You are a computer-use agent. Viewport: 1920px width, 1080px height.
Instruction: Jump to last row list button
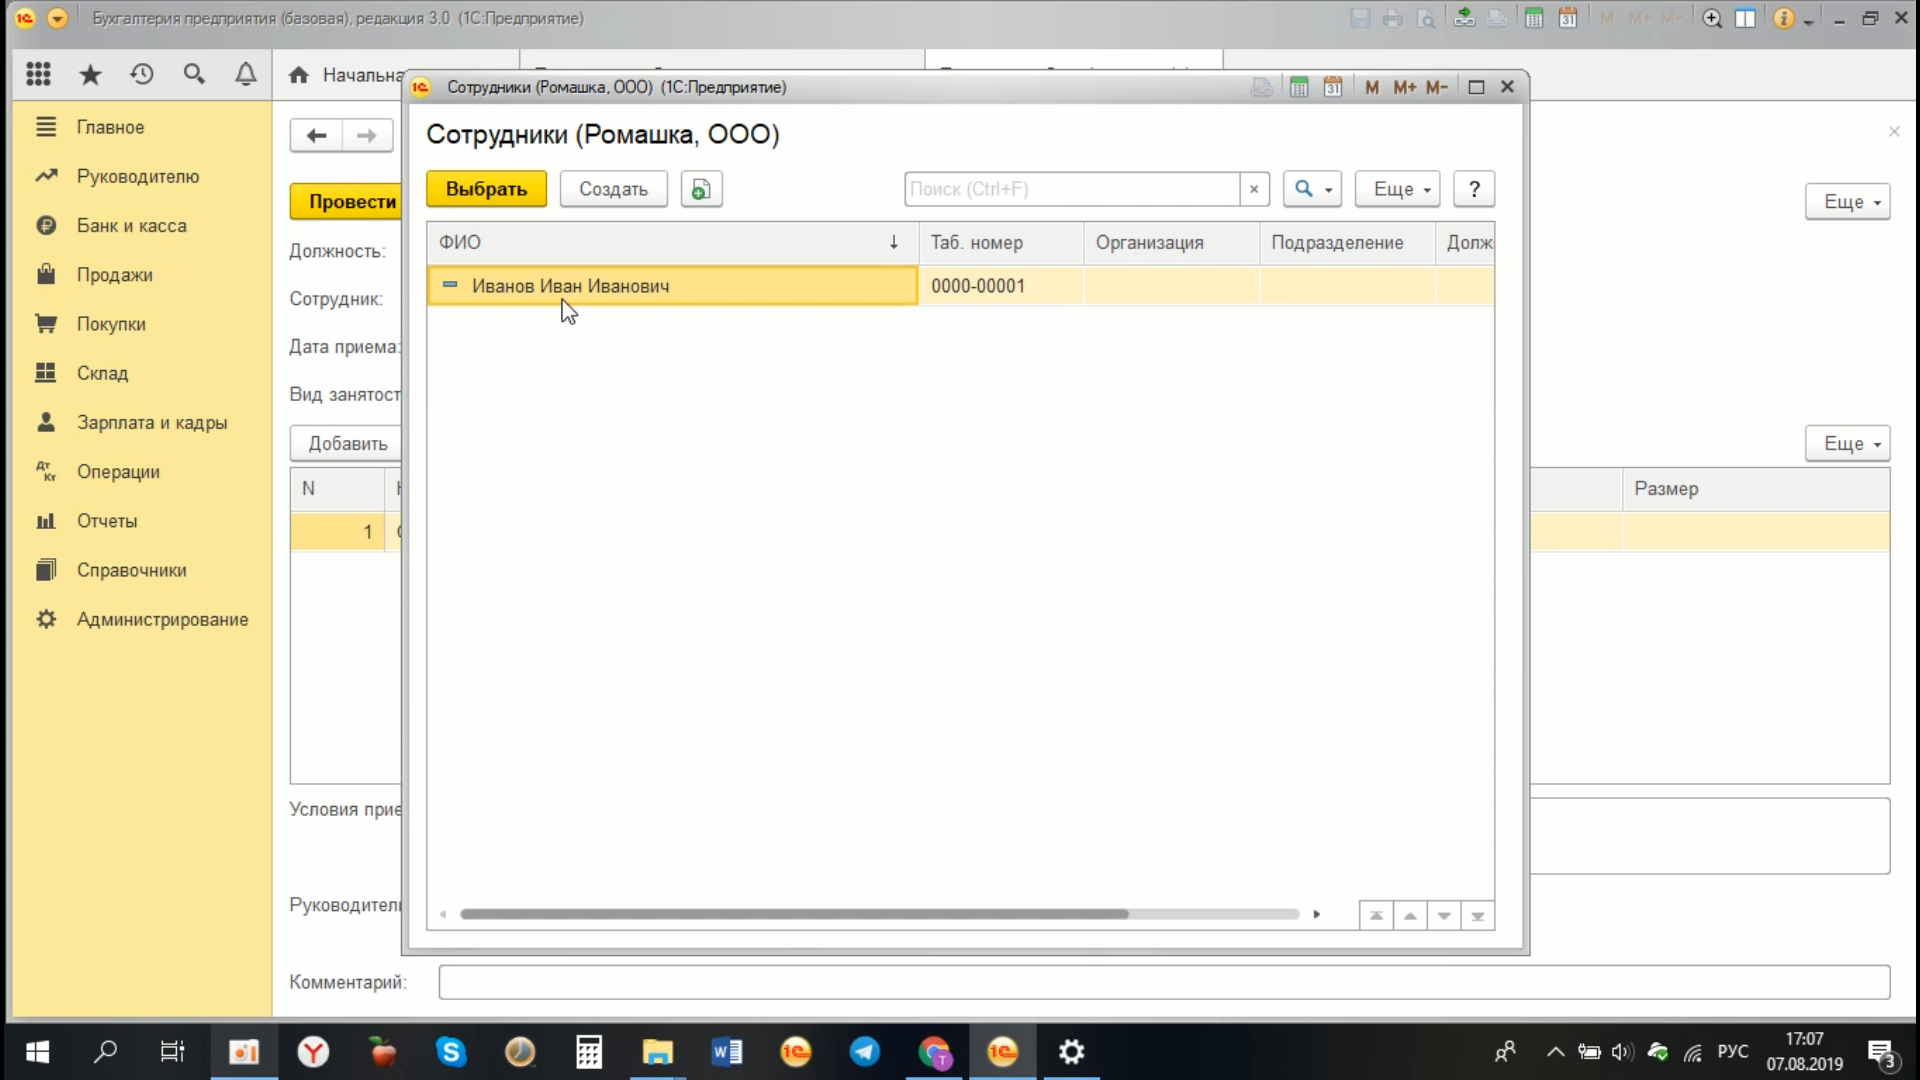tap(1478, 915)
